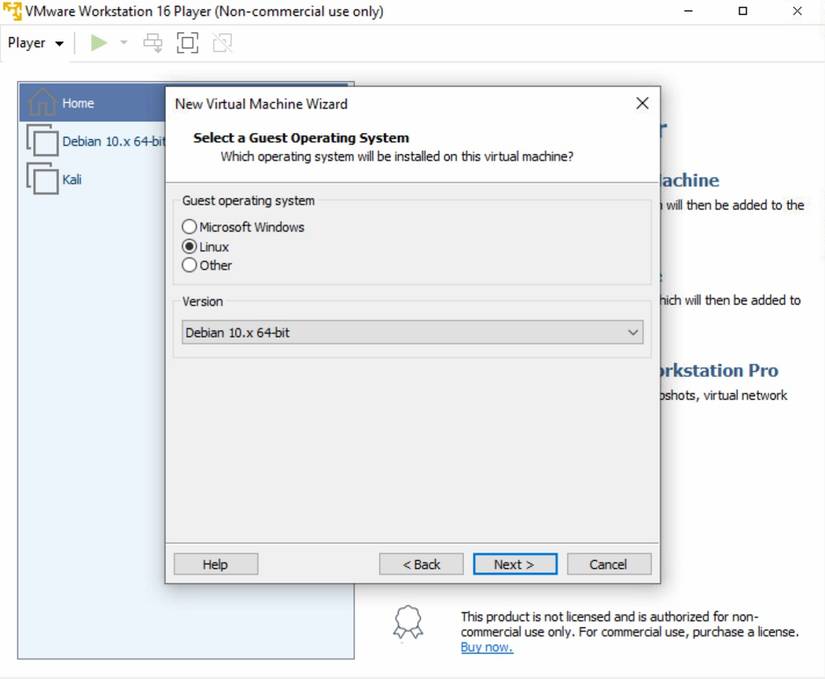The width and height of the screenshot is (825, 679).
Task: Open the Buy now license link
Action: tap(486, 647)
